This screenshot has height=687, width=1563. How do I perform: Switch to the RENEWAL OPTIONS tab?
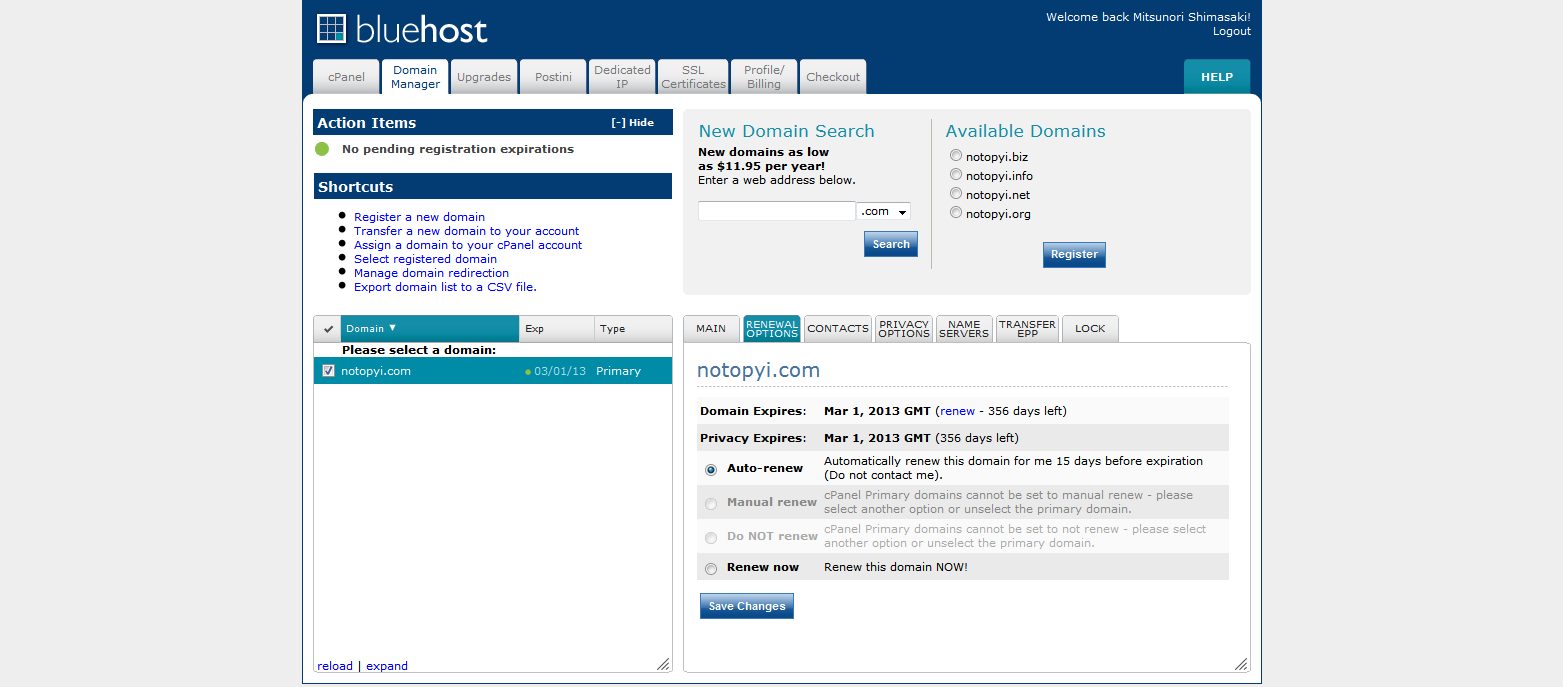pyautogui.click(x=772, y=329)
